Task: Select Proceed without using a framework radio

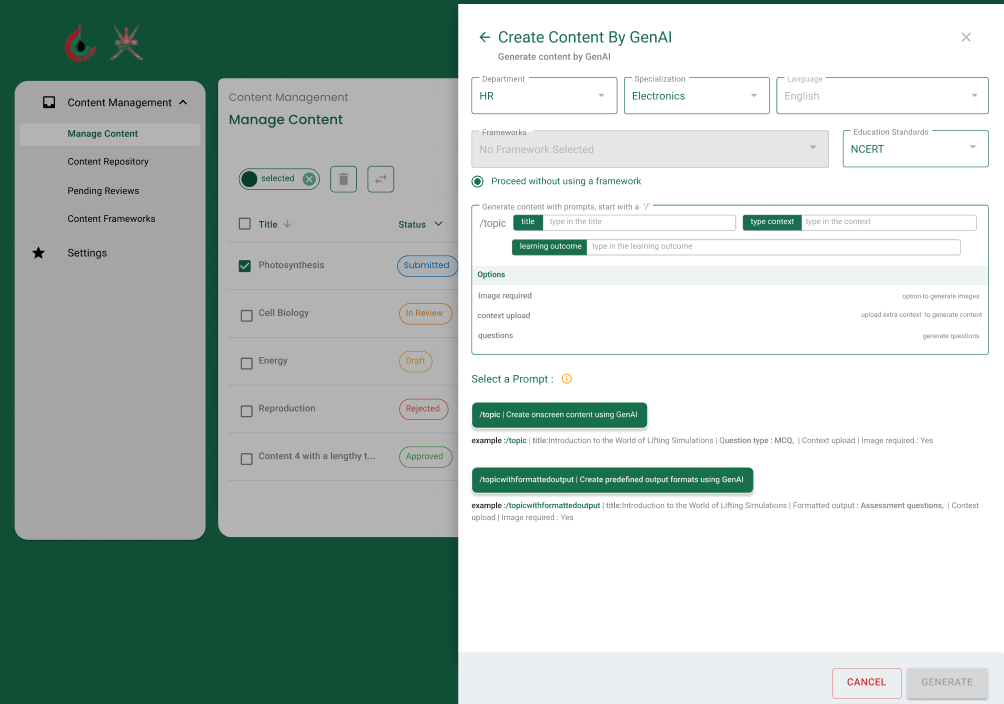Action: (478, 181)
